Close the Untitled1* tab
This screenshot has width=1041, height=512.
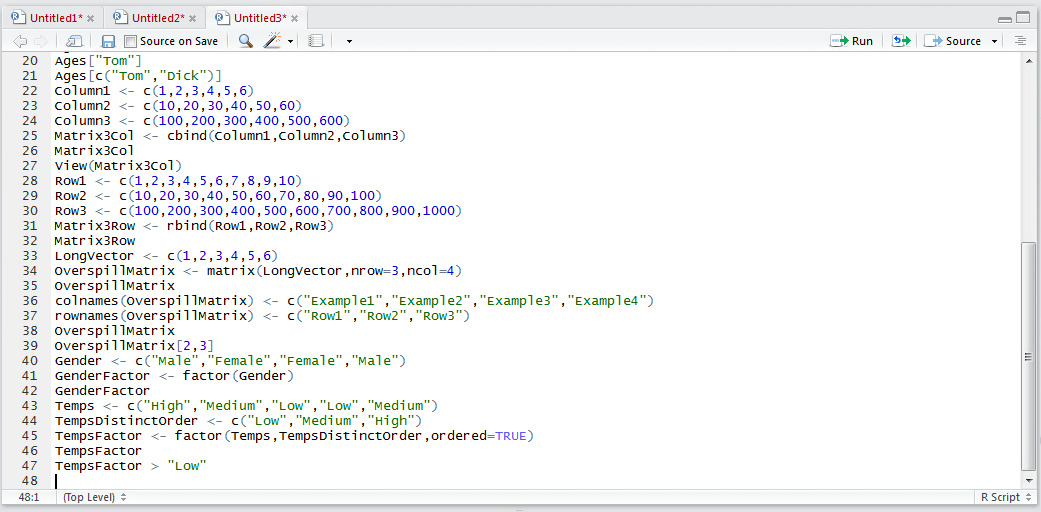coord(91,18)
